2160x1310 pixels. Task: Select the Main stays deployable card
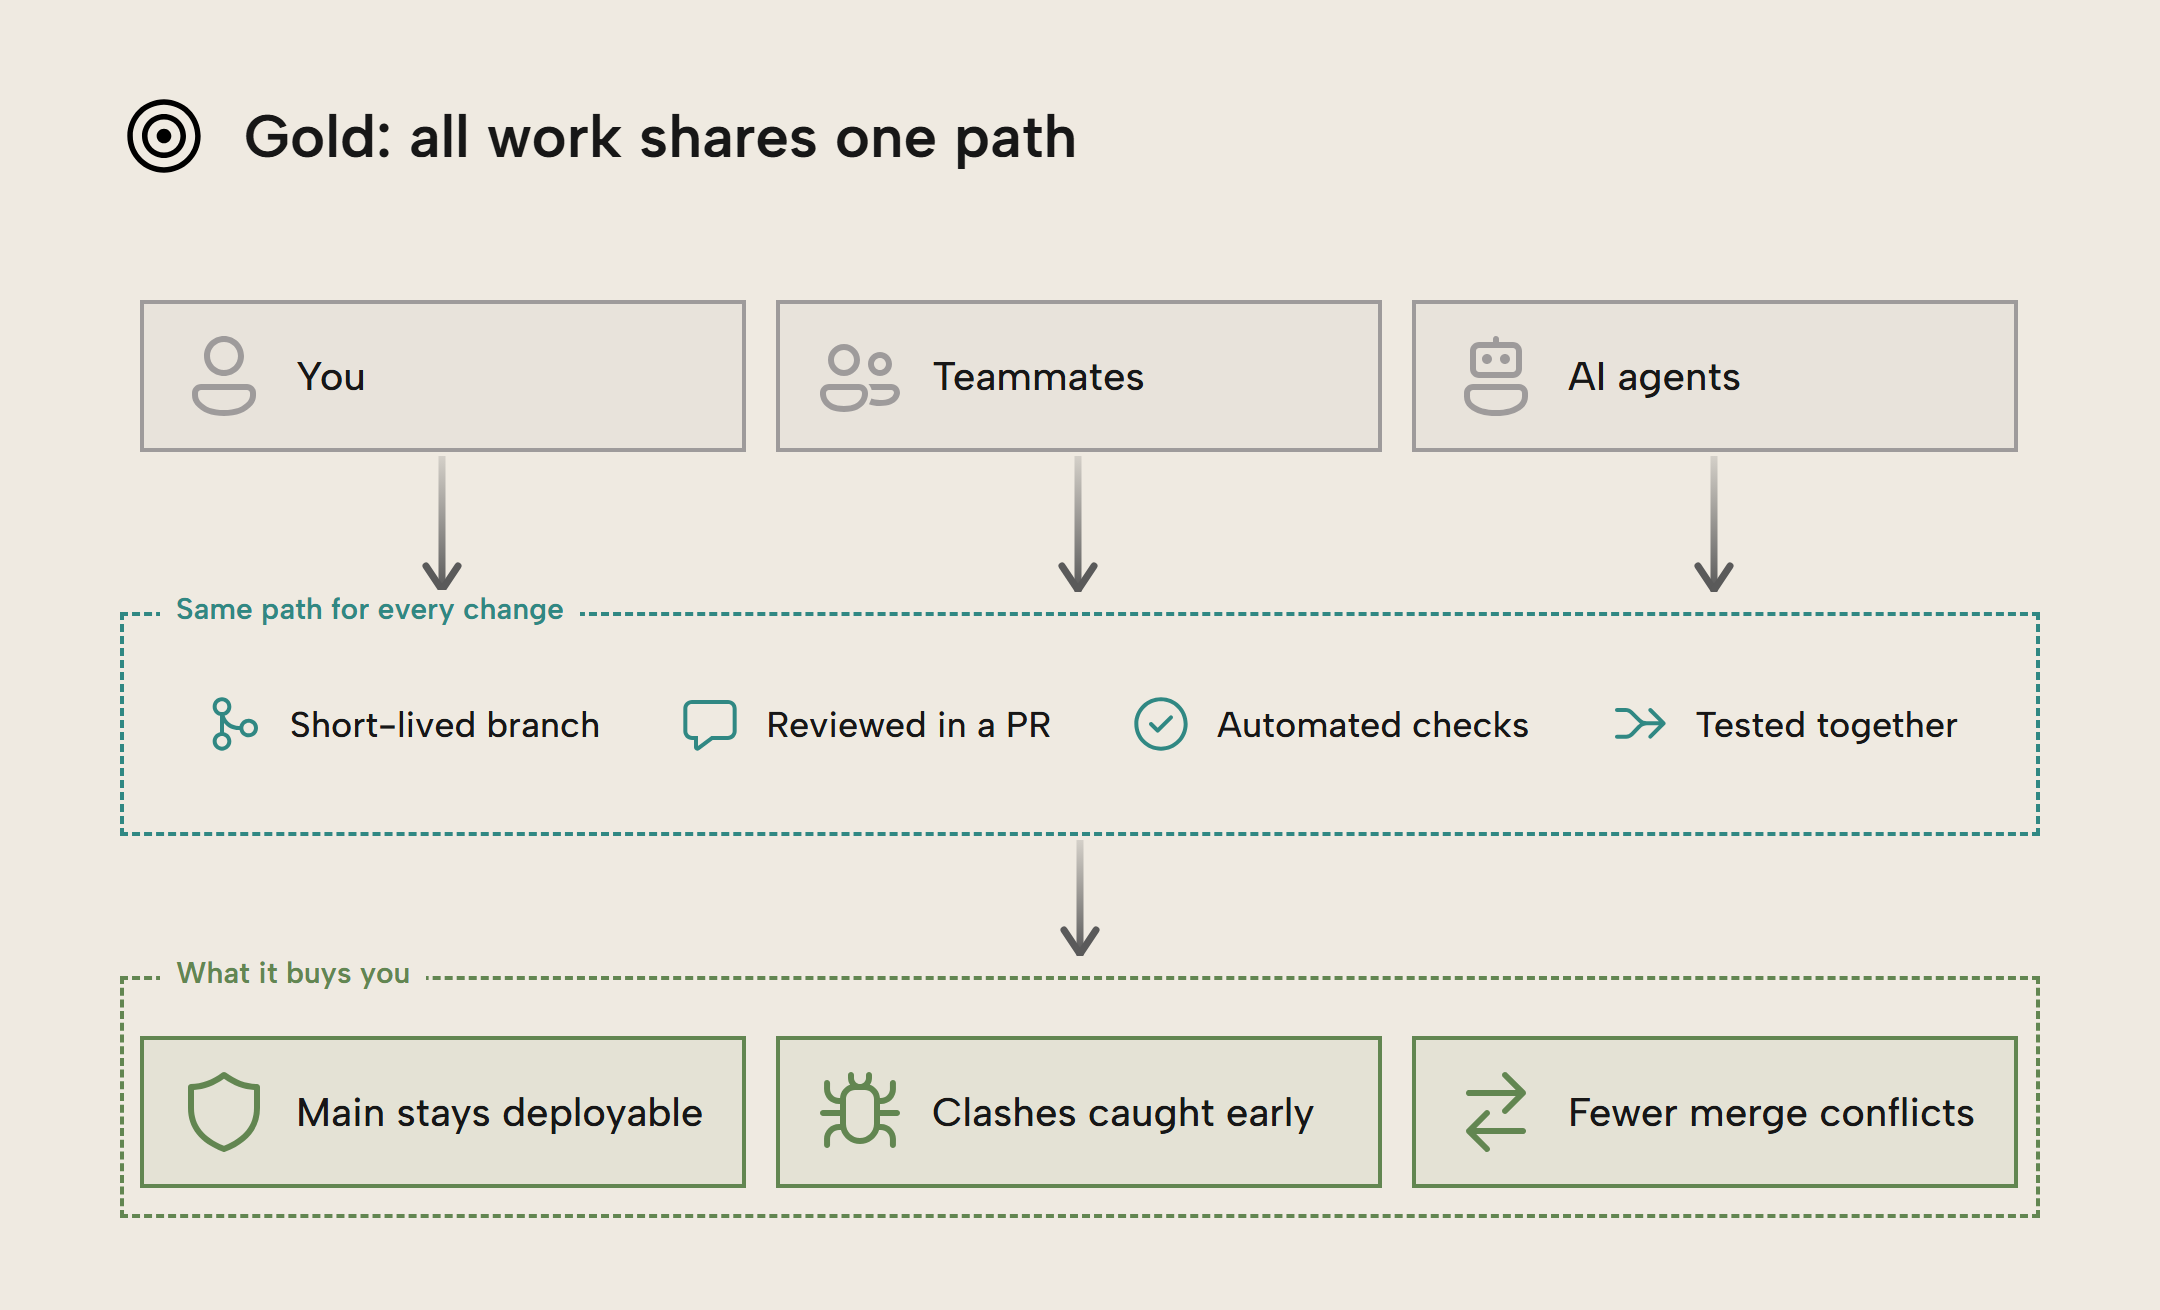point(443,1112)
